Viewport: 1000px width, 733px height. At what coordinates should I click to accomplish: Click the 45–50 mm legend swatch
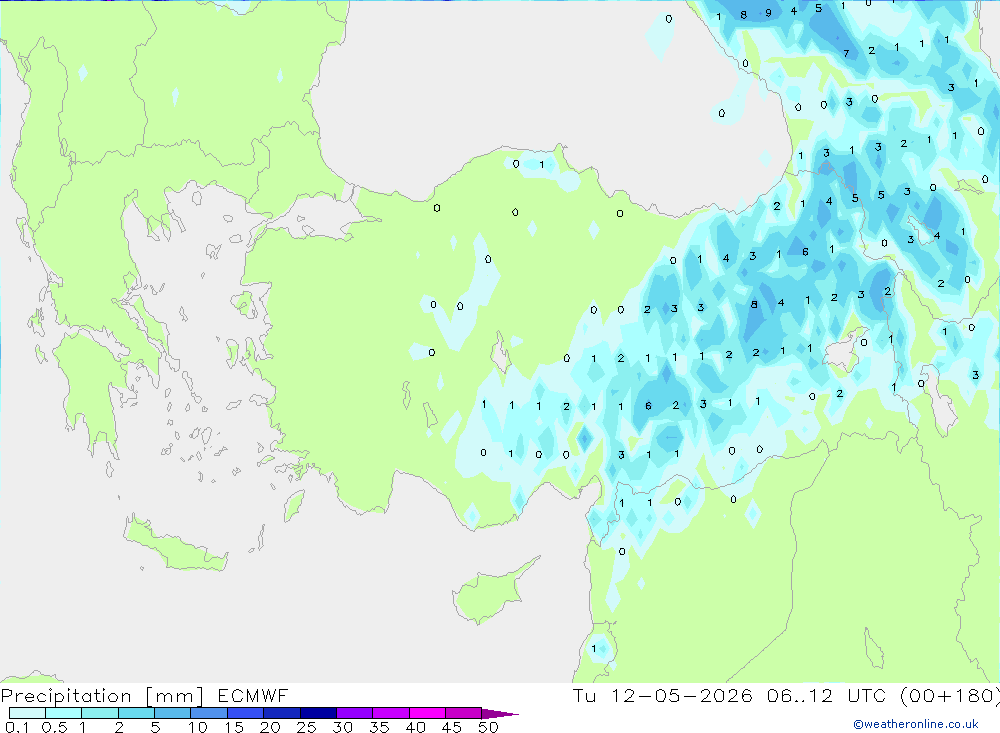point(464,713)
